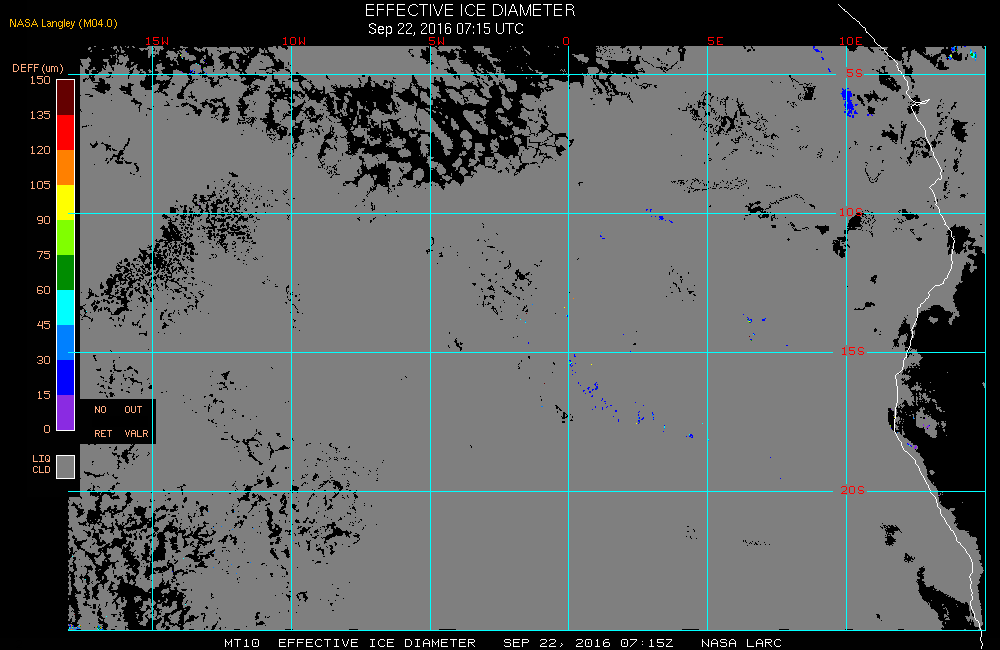This screenshot has height=650, width=1000.
Task: Click the 30 scale value
Action: click(43, 360)
